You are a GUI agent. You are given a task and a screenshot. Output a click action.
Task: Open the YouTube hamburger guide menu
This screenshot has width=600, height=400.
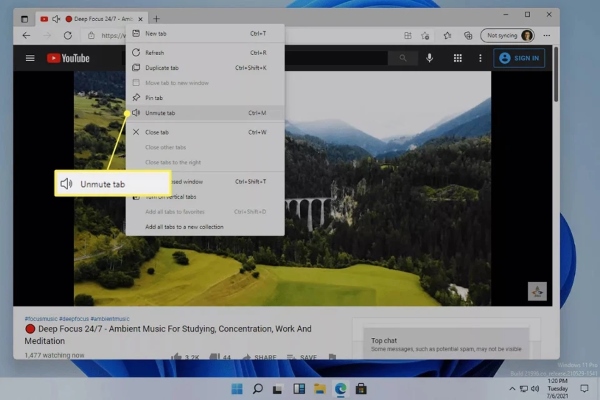coord(30,59)
